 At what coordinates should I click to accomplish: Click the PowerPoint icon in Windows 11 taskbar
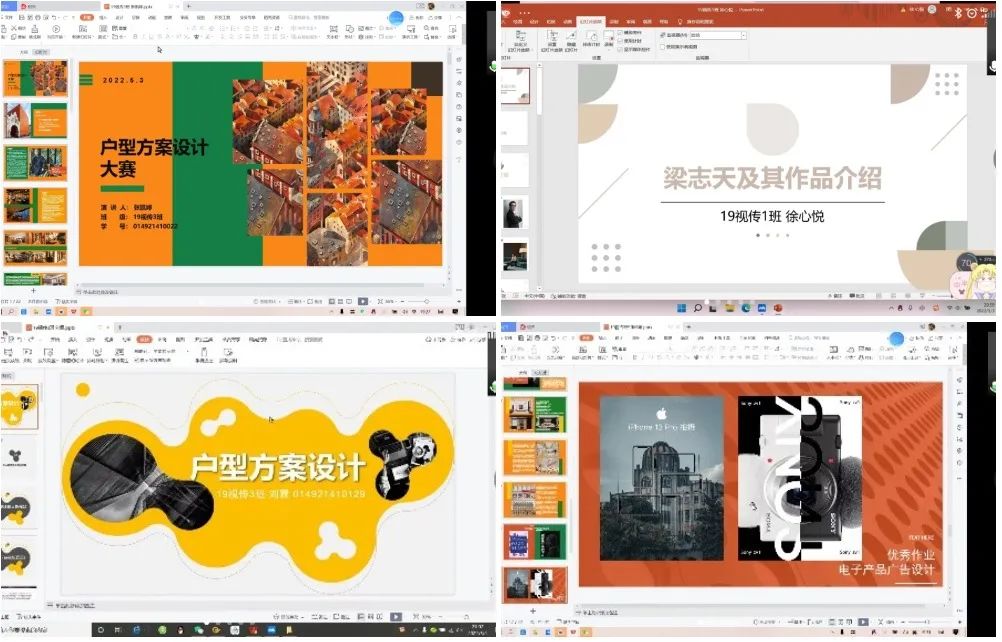[778, 309]
